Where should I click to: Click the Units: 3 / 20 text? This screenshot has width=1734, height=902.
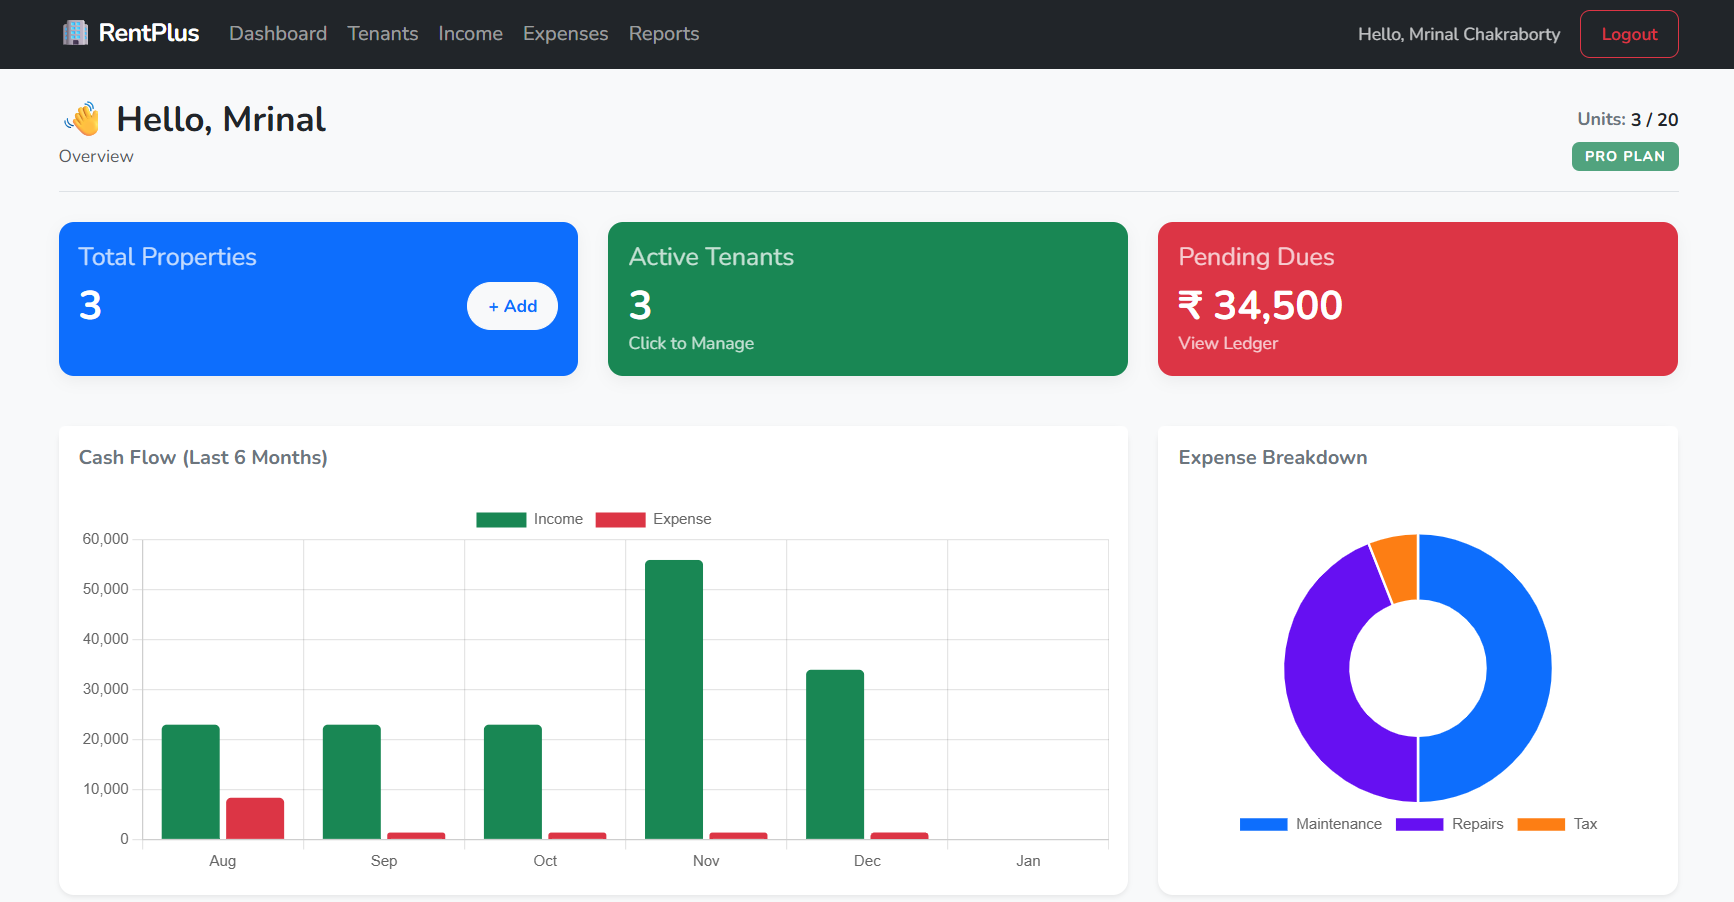click(1628, 119)
